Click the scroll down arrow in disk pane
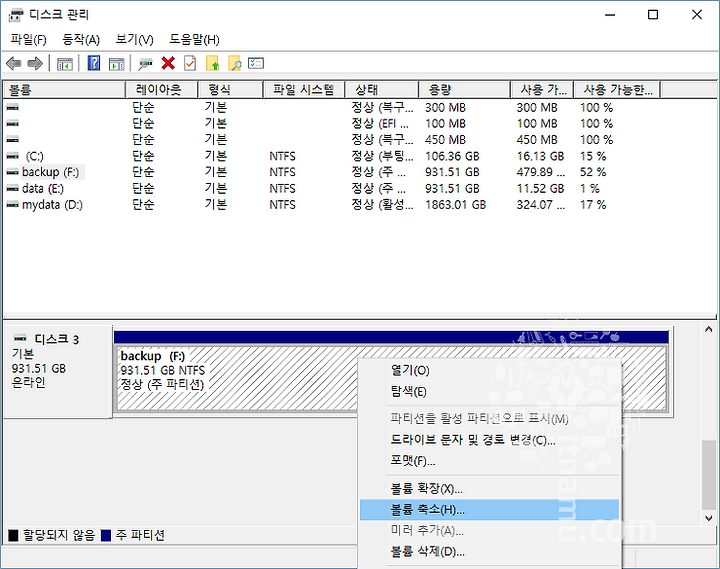Image resolution: width=720 pixels, height=569 pixels. point(709,518)
